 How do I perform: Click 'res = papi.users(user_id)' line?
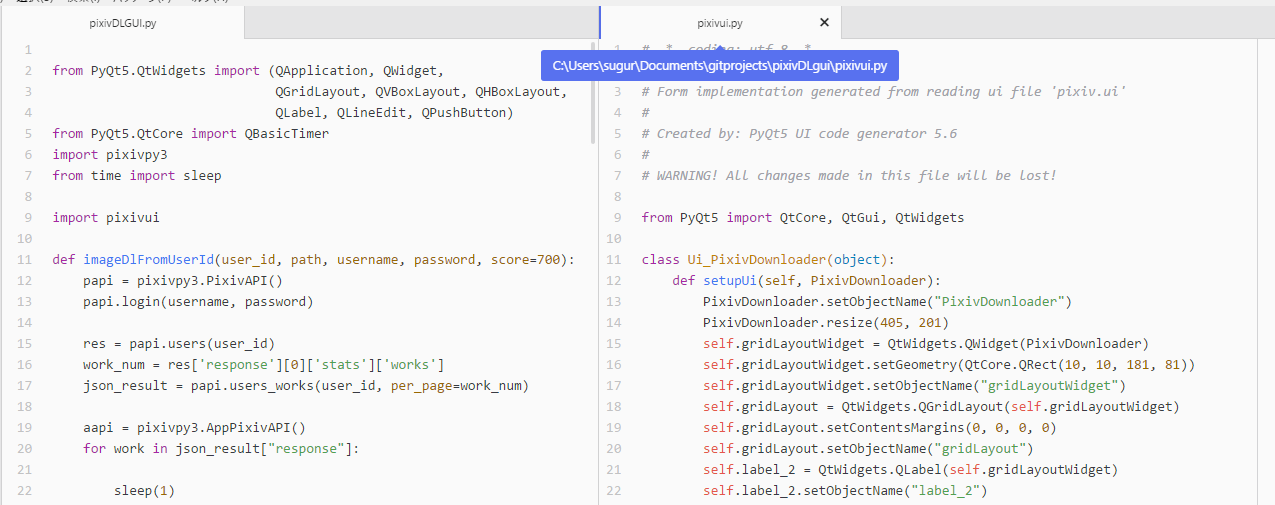(179, 343)
